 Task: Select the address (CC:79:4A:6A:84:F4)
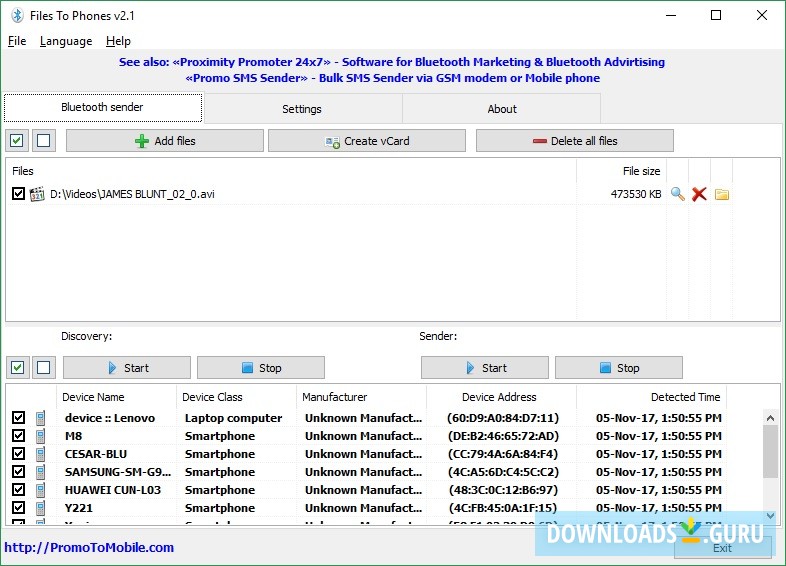click(x=503, y=454)
